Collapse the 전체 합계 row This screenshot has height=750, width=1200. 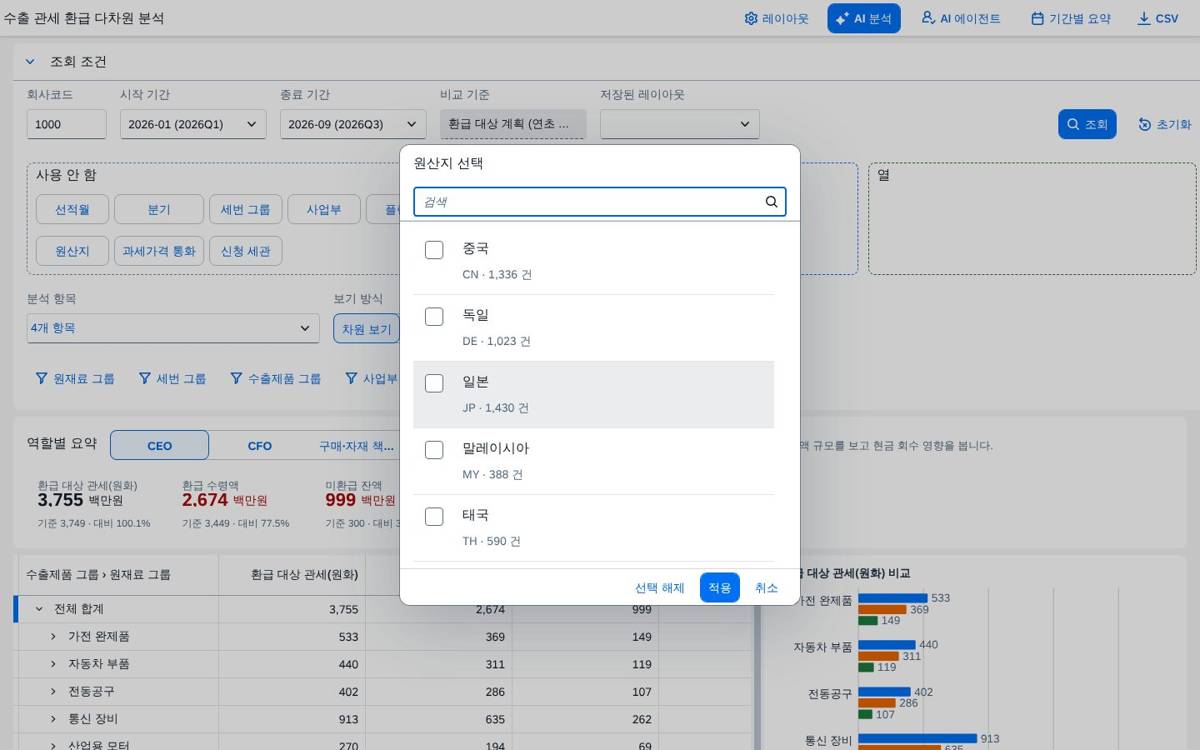(39, 609)
